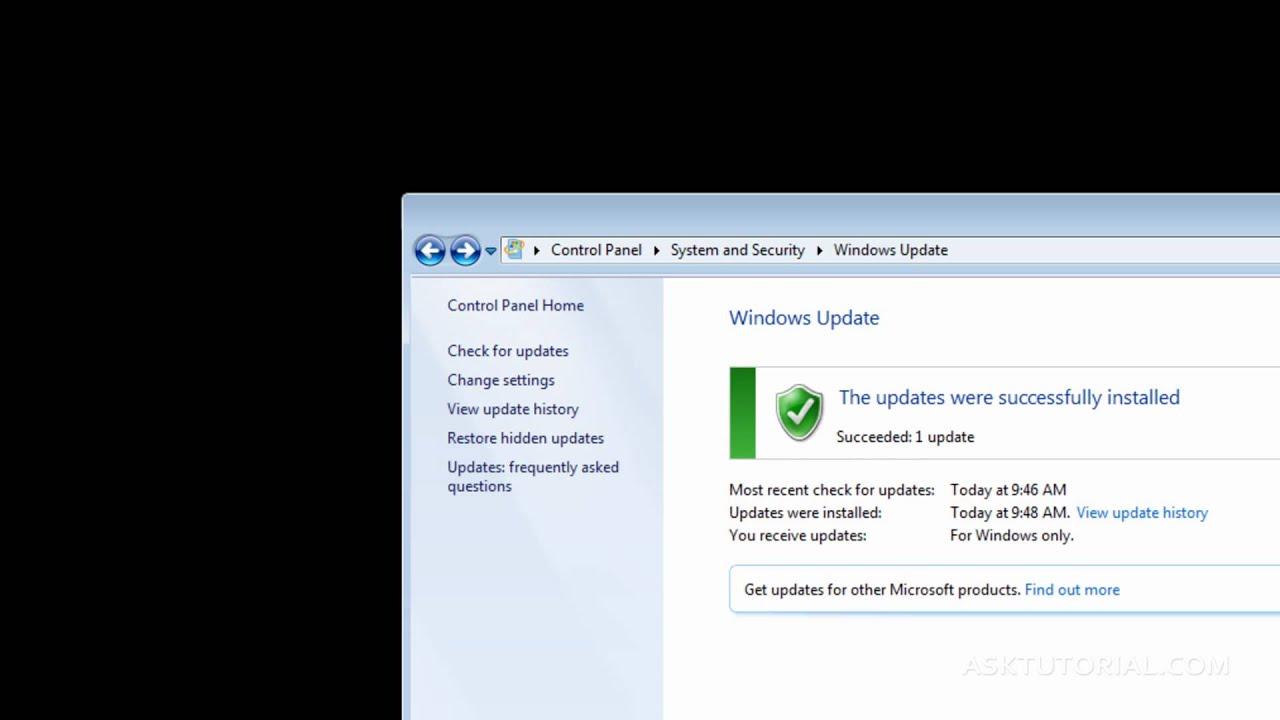Click the Forward navigation arrow
Image resolution: width=1280 pixels, height=720 pixels.
(x=465, y=250)
